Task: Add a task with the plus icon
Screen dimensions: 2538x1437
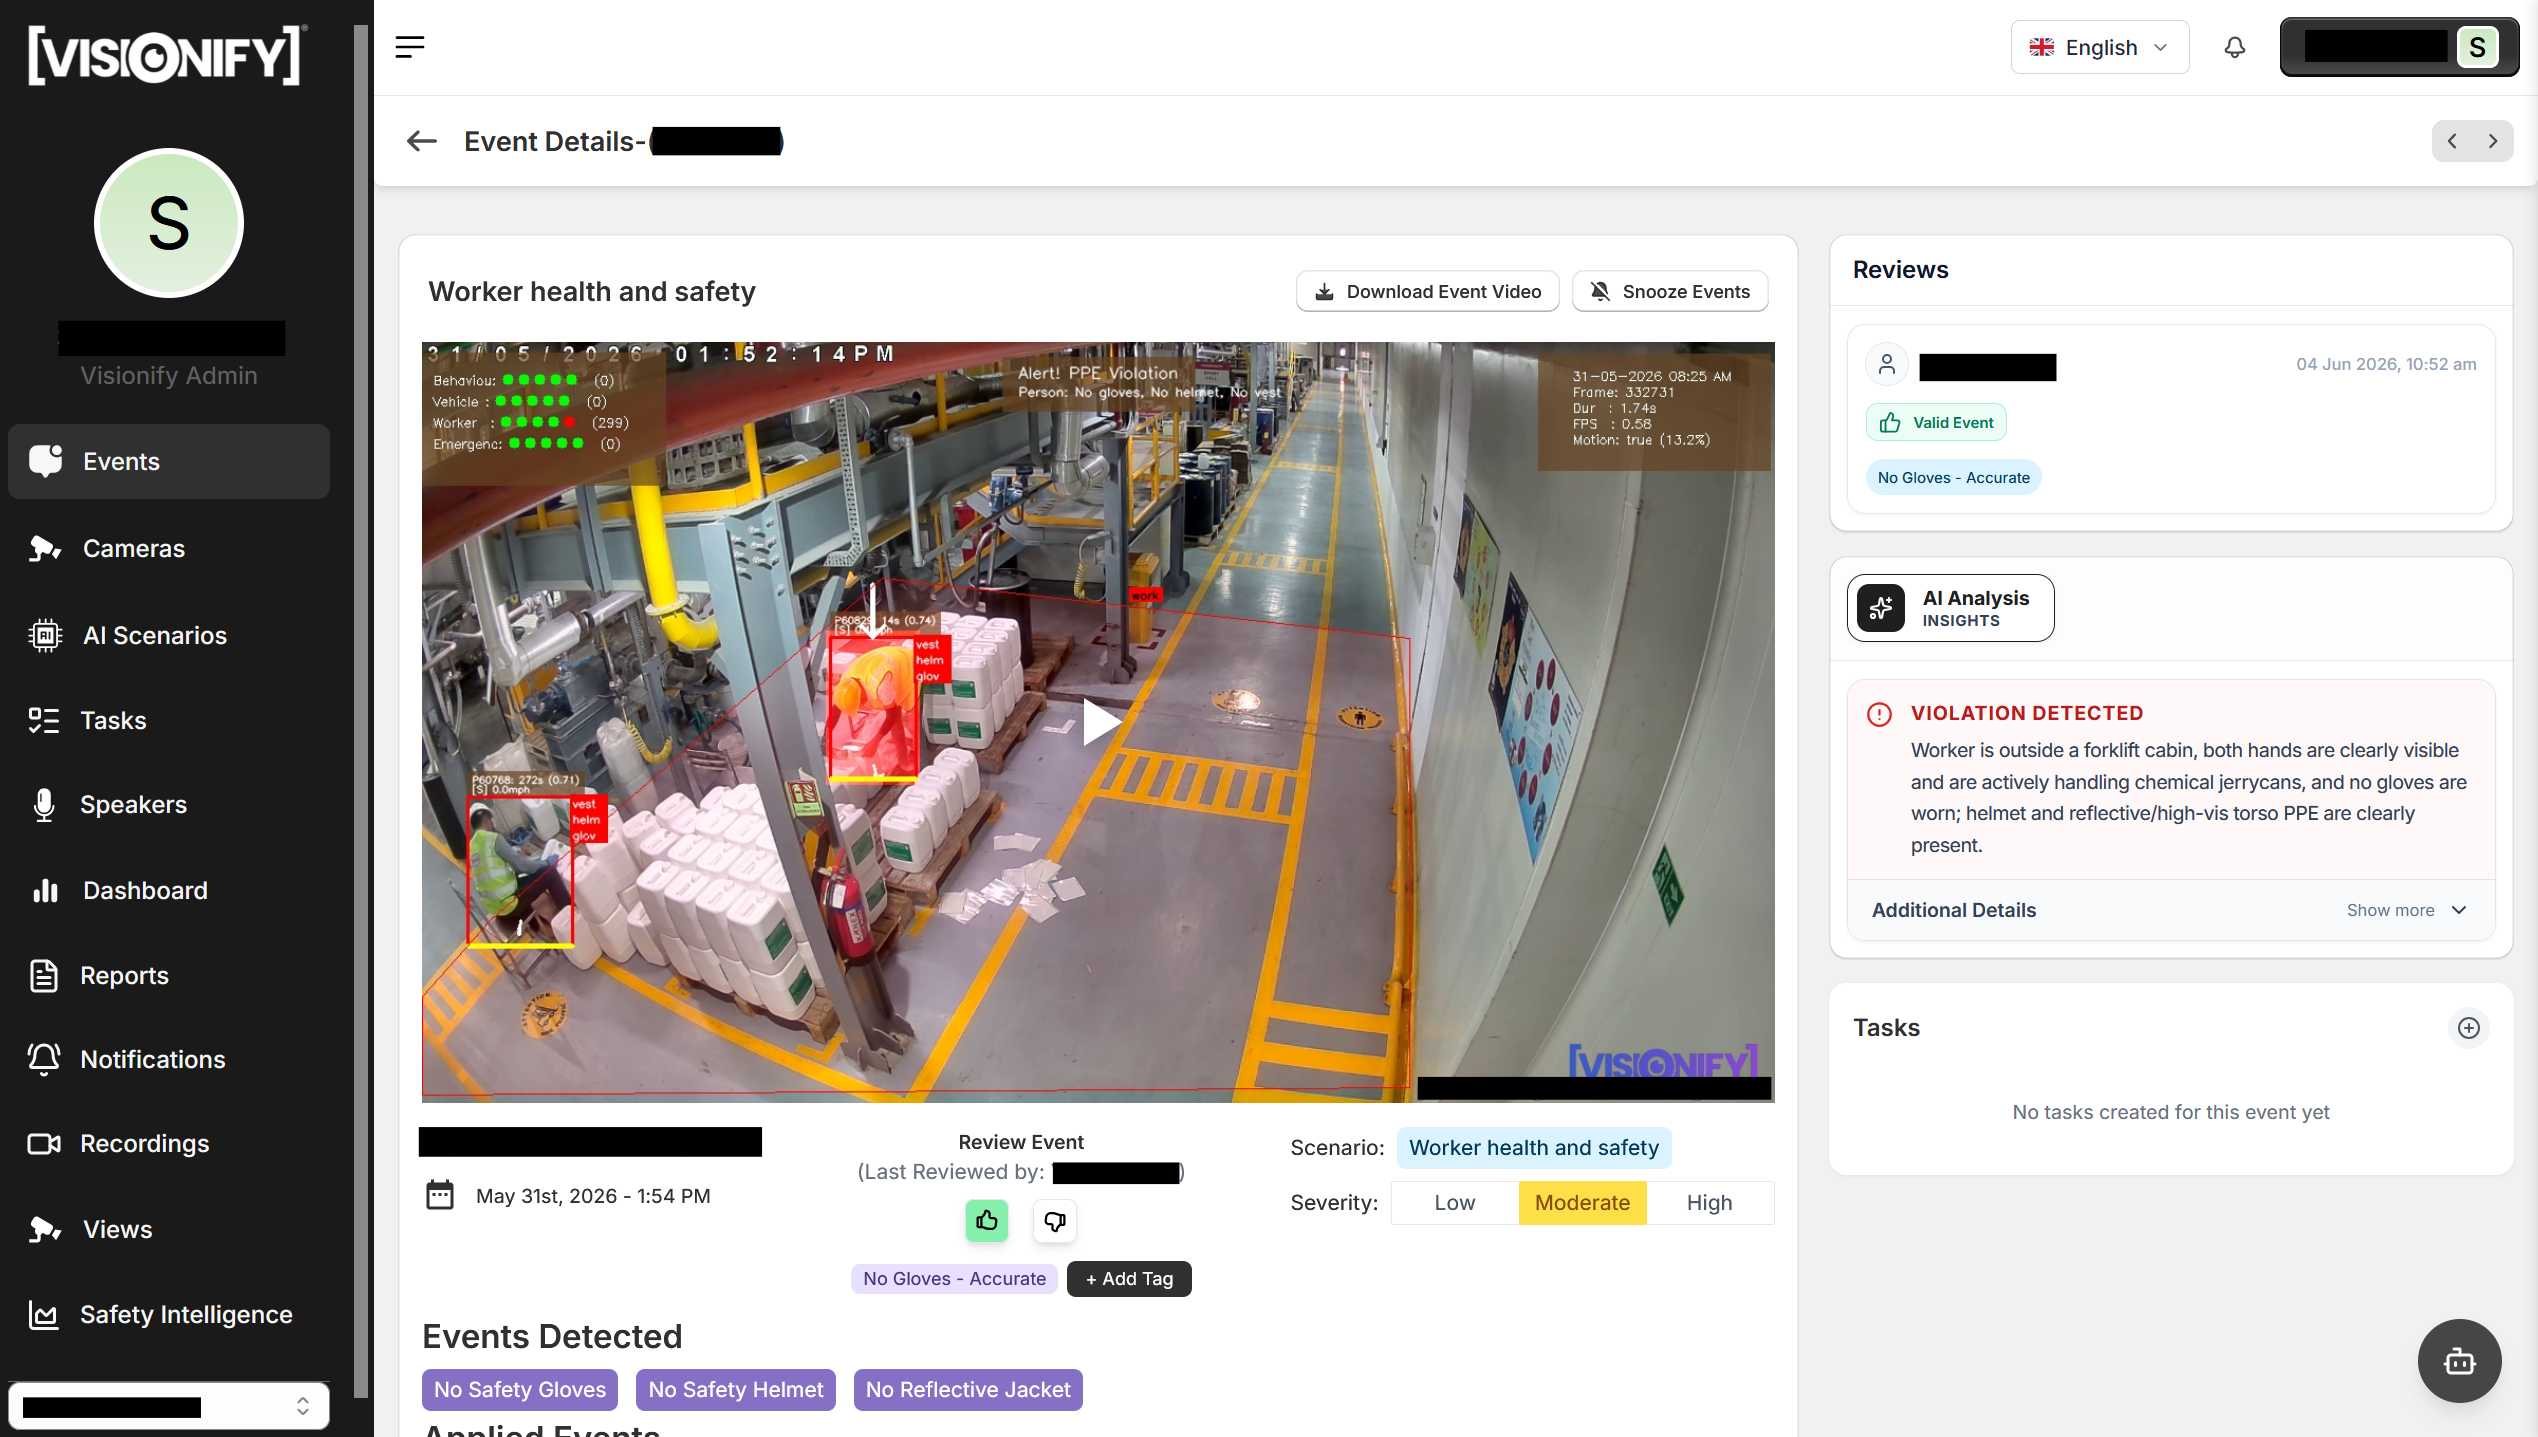Action: click(2469, 1028)
